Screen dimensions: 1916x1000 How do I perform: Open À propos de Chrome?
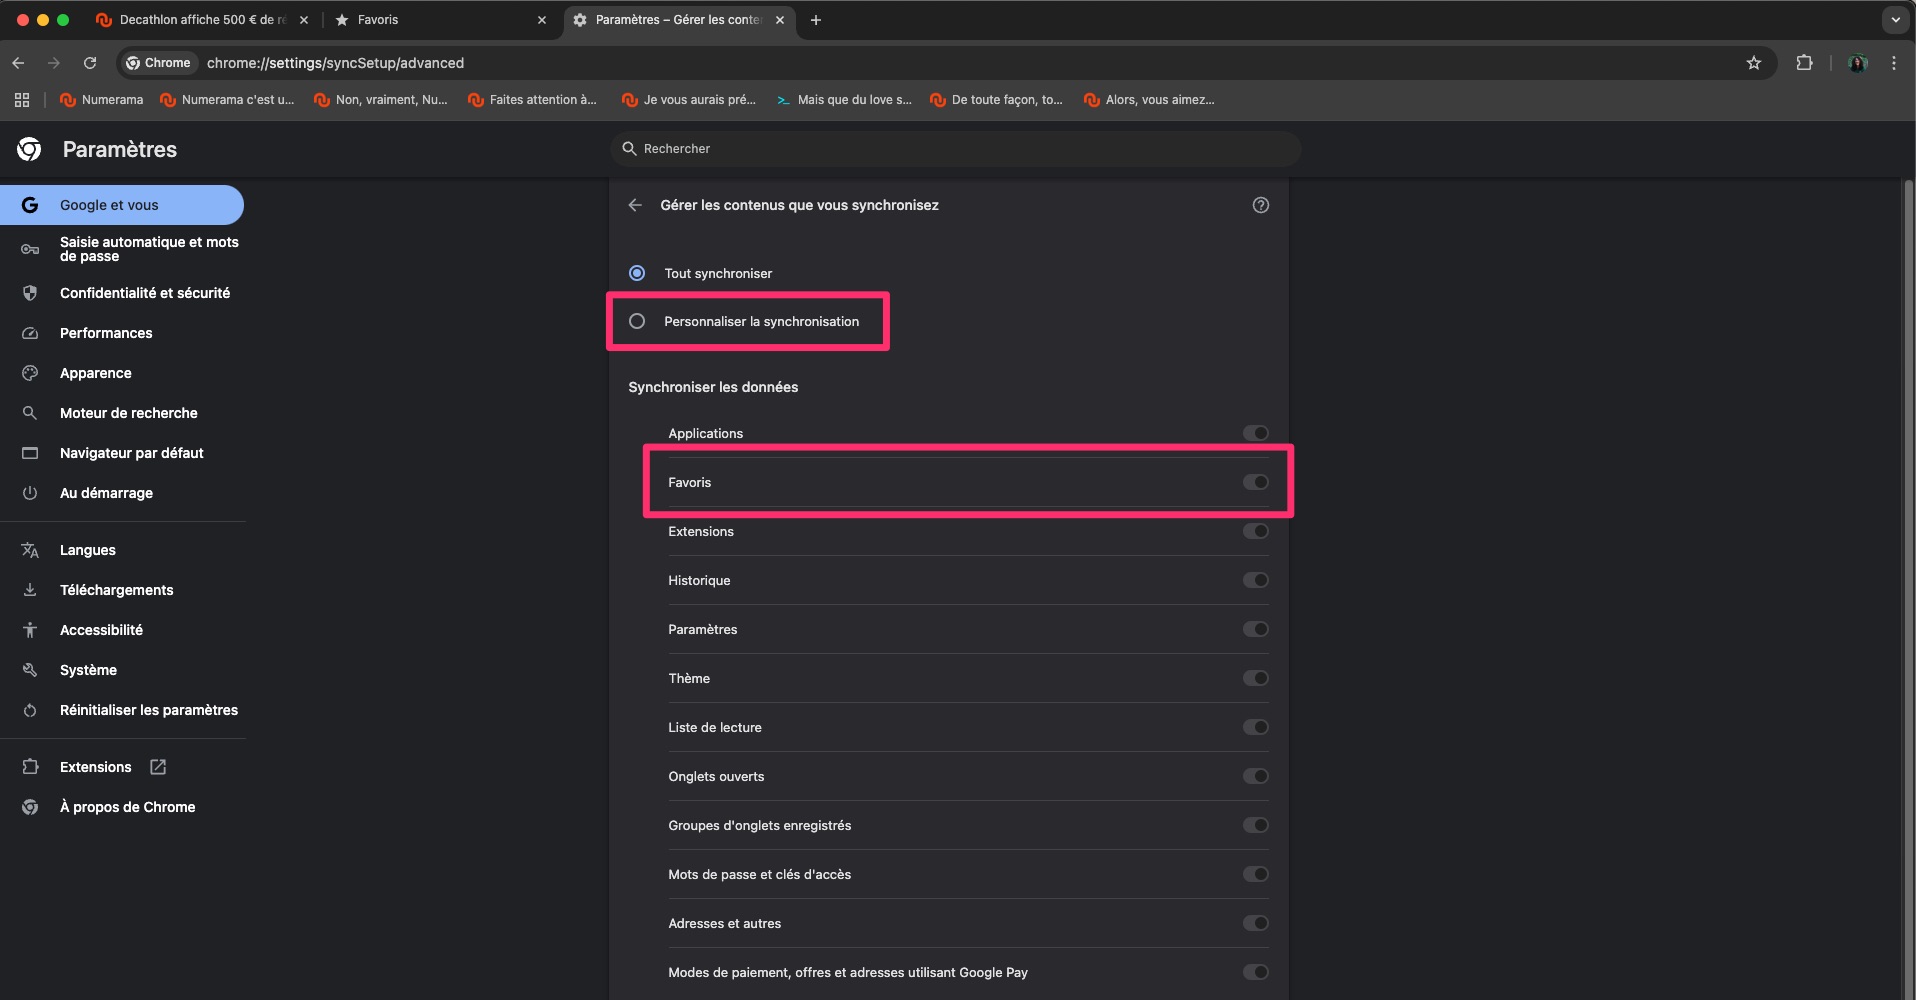click(x=122, y=807)
